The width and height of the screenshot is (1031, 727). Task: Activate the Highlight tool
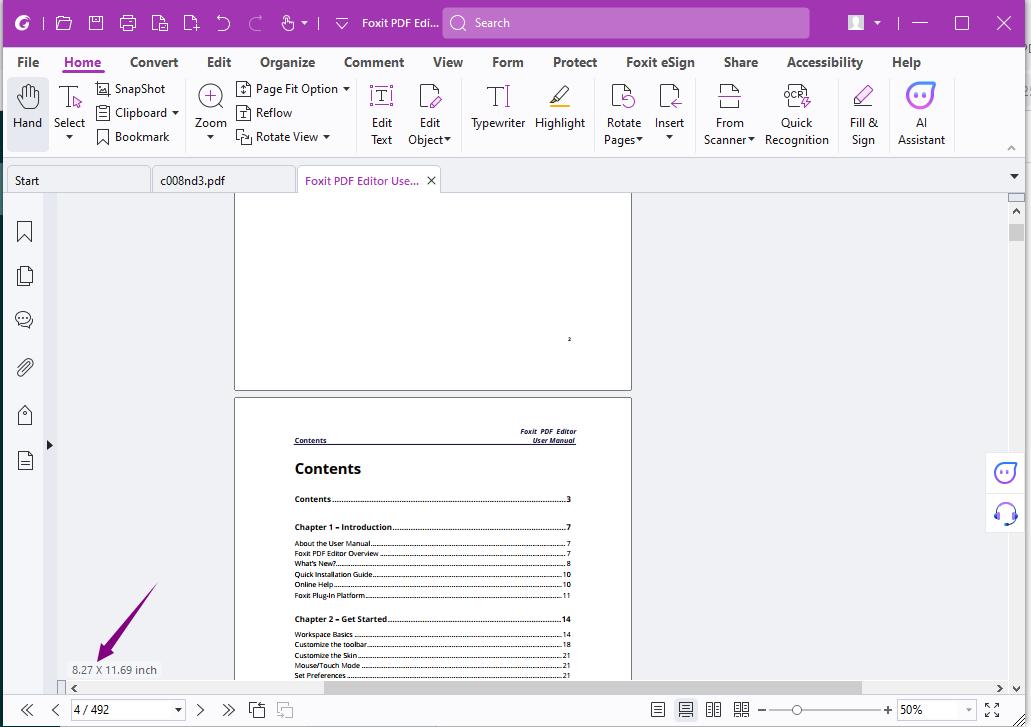tap(560, 106)
